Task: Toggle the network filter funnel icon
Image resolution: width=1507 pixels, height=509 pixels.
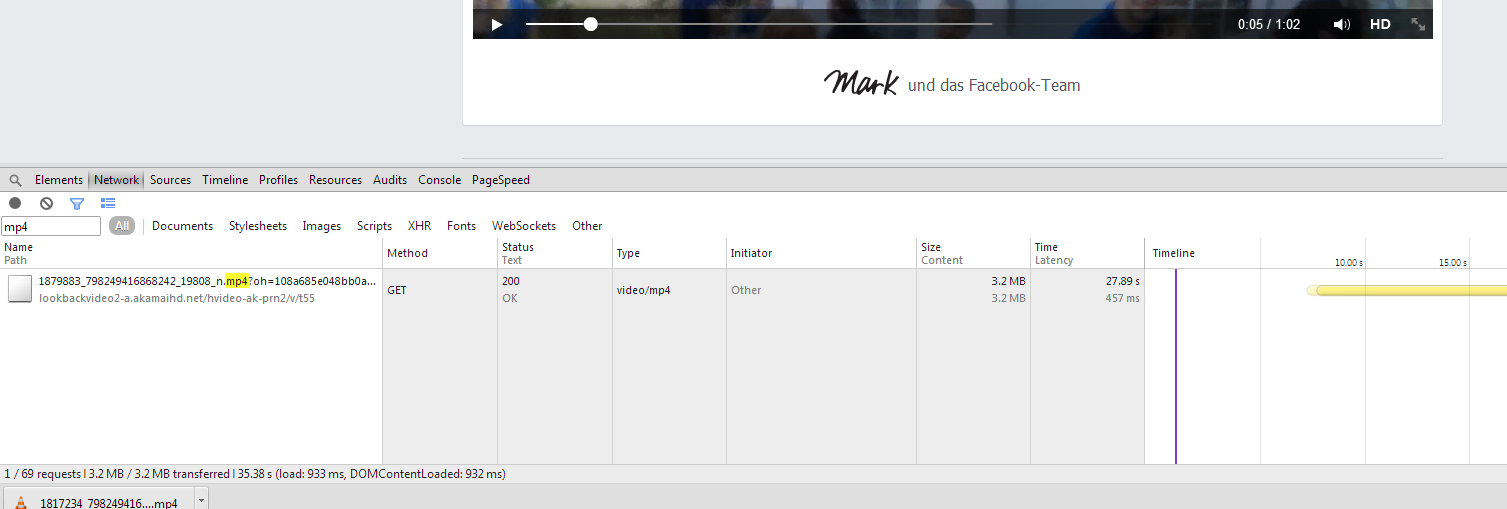Action: 77,203
